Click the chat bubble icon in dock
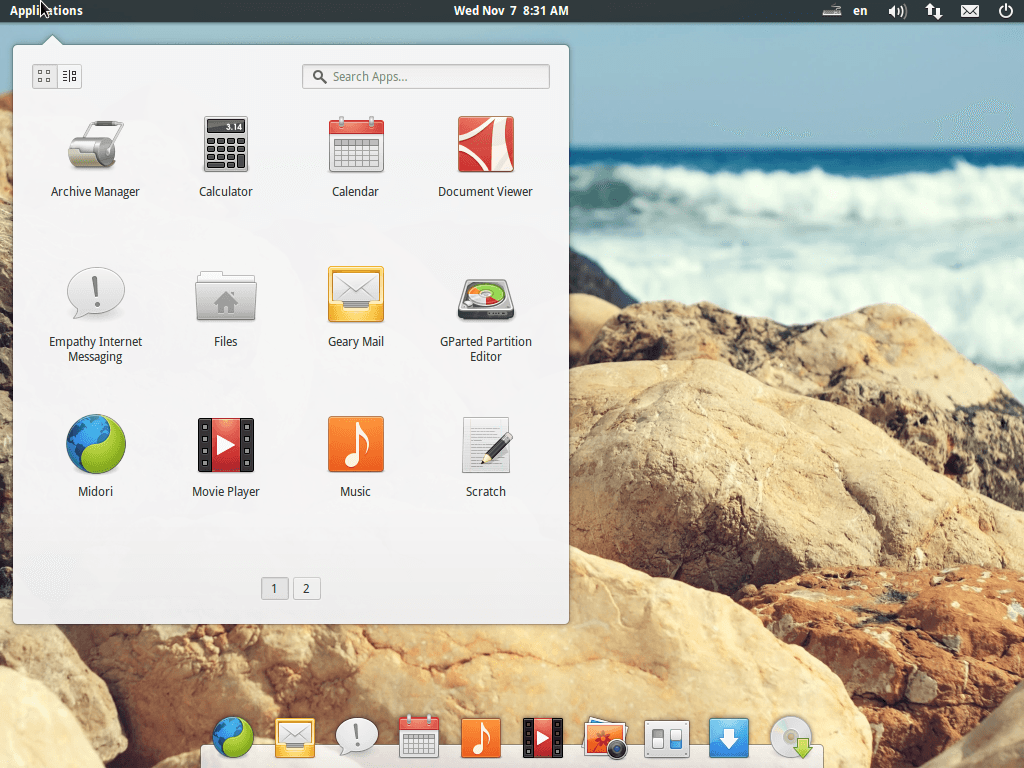 (357, 737)
